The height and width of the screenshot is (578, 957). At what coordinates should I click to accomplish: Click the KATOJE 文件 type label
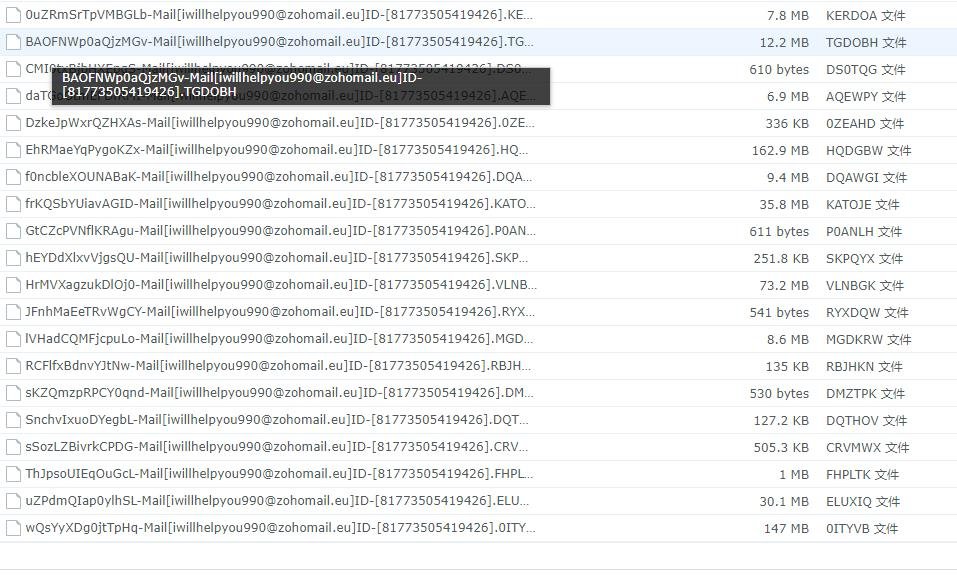coord(862,204)
